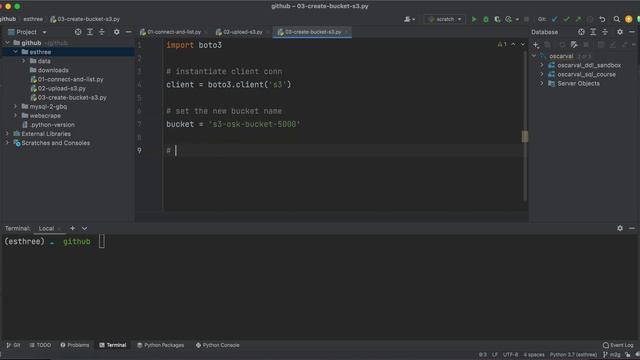
Task: Collapse all icon in Database panel
Action: pyautogui.click(x=605, y=32)
